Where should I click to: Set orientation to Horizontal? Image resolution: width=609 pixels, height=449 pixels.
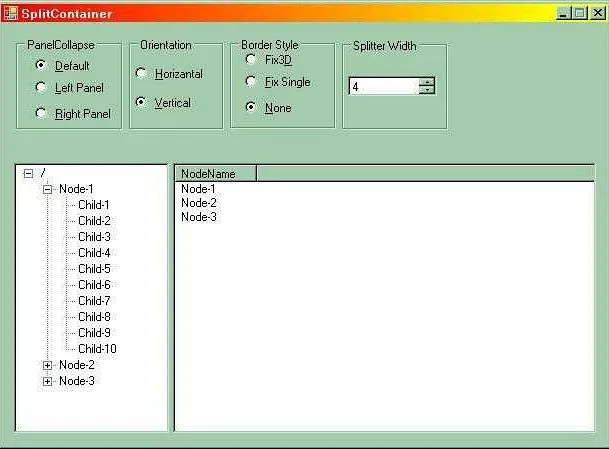tap(141, 74)
